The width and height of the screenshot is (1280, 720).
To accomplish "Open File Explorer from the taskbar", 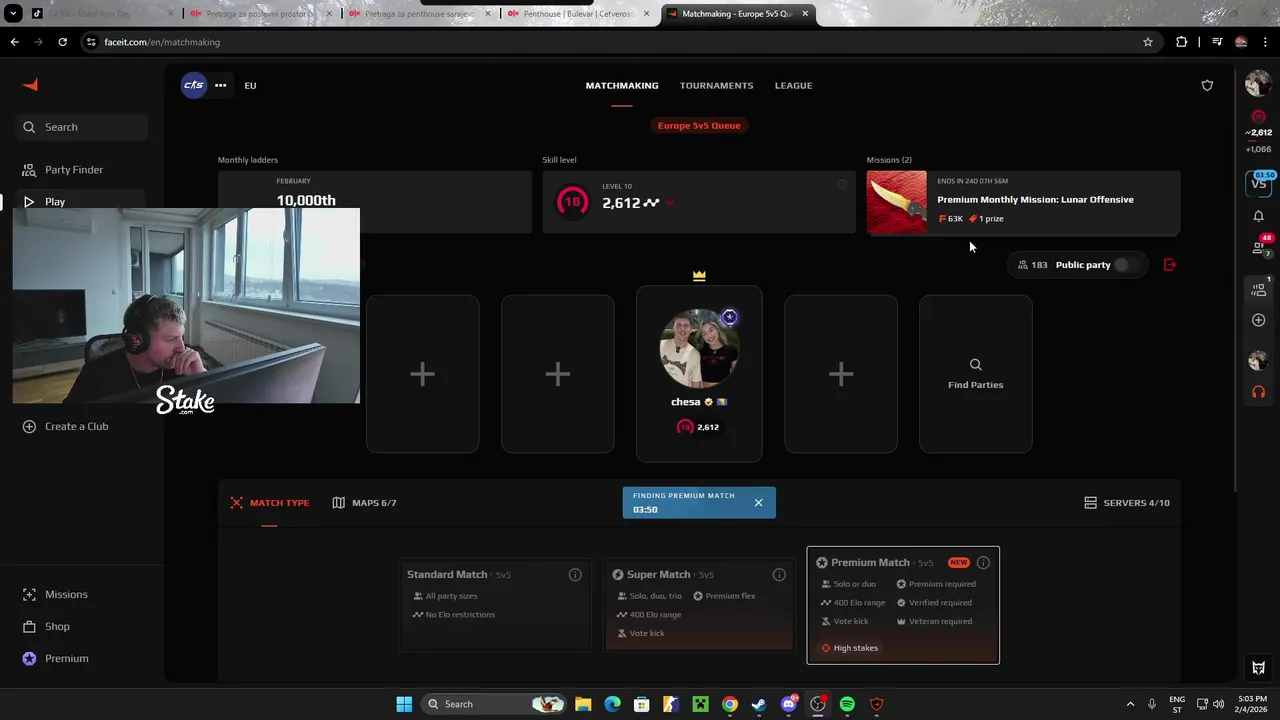I will point(583,704).
